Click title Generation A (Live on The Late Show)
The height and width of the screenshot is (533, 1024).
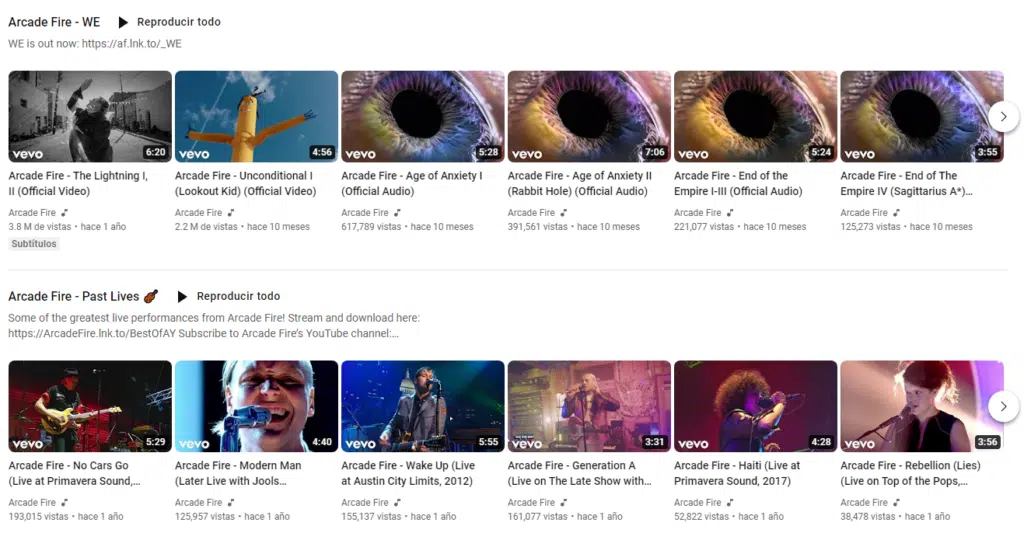pyautogui.click(x=579, y=474)
